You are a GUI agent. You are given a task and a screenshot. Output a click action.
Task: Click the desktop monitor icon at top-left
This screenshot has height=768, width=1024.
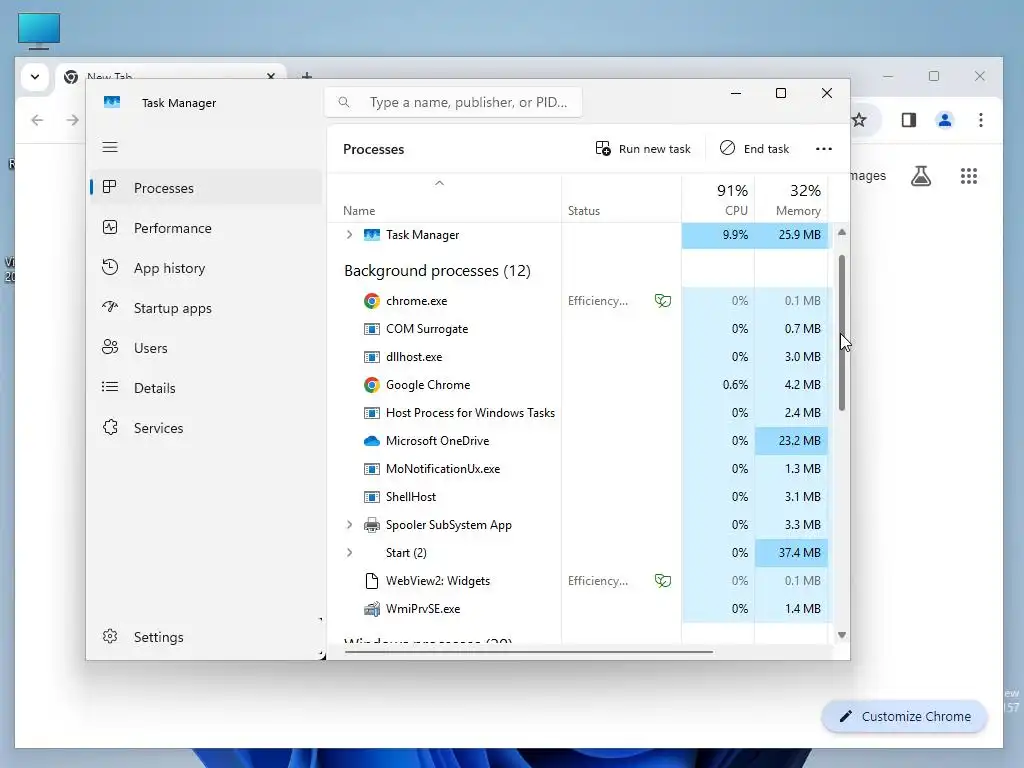(39, 31)
